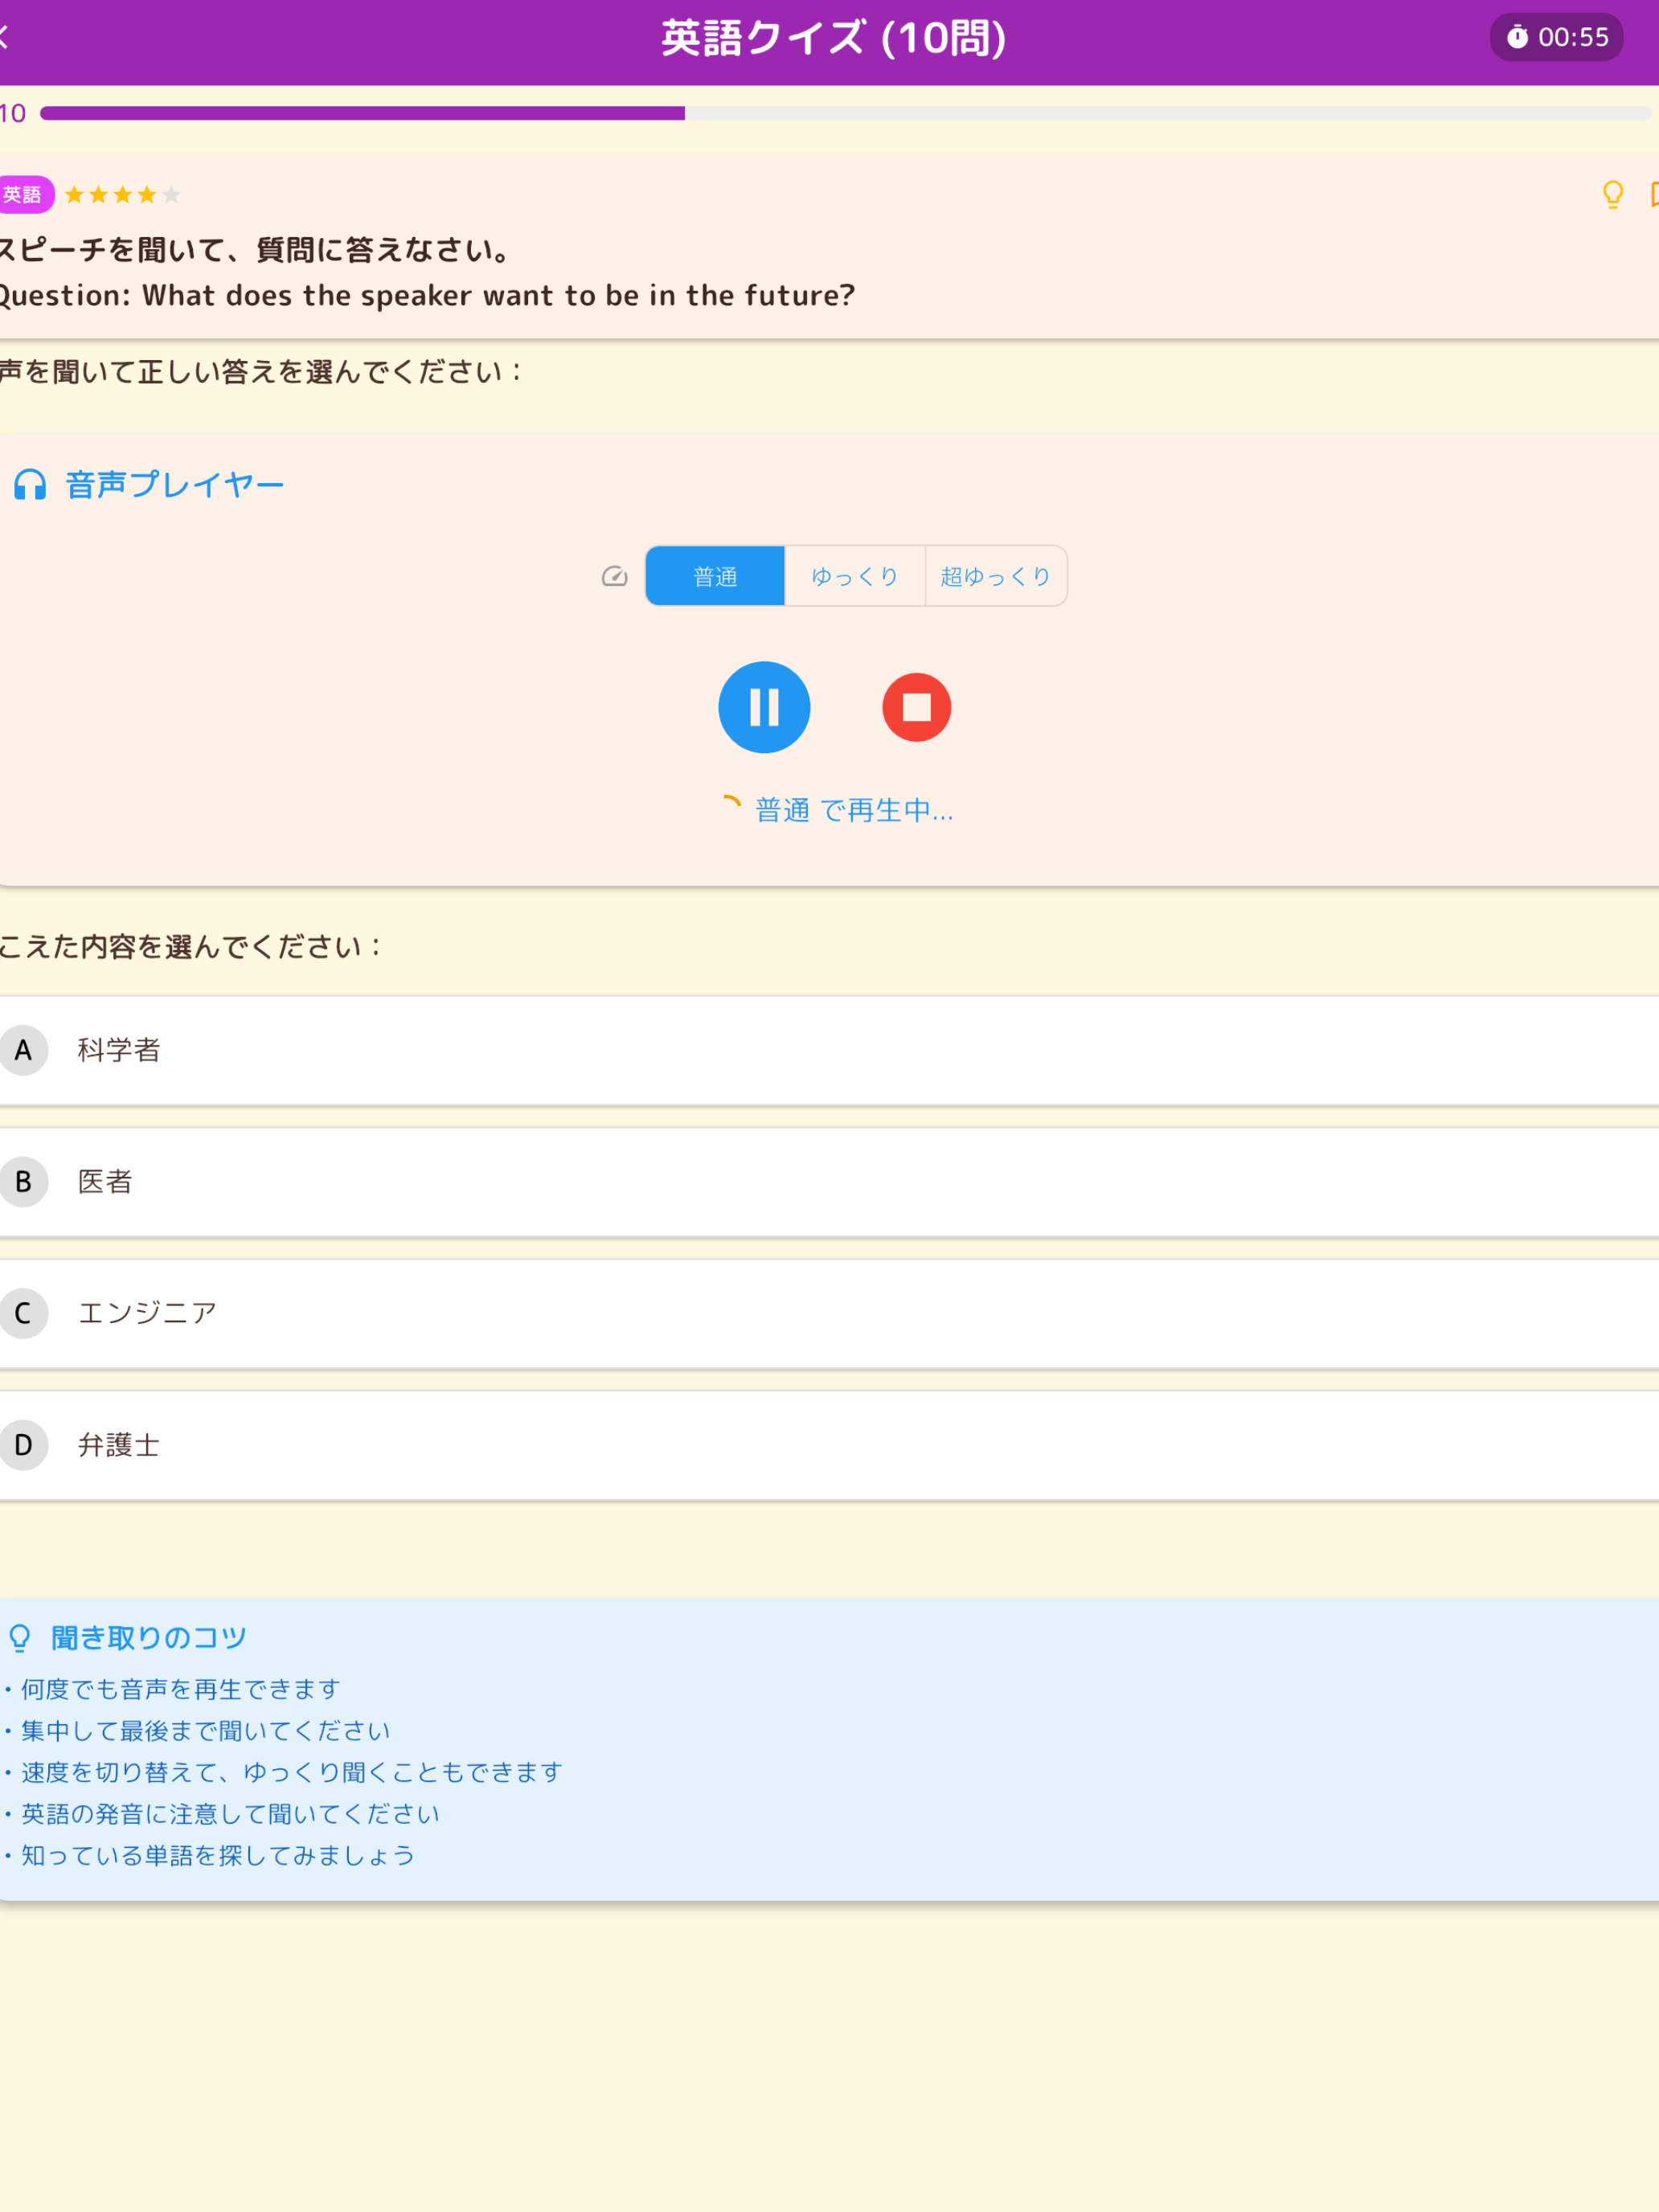Switch speed to 超ゆっくり
Image resolution: width=1659 pixels, height=2212 pixels.
tap(996, 576)
